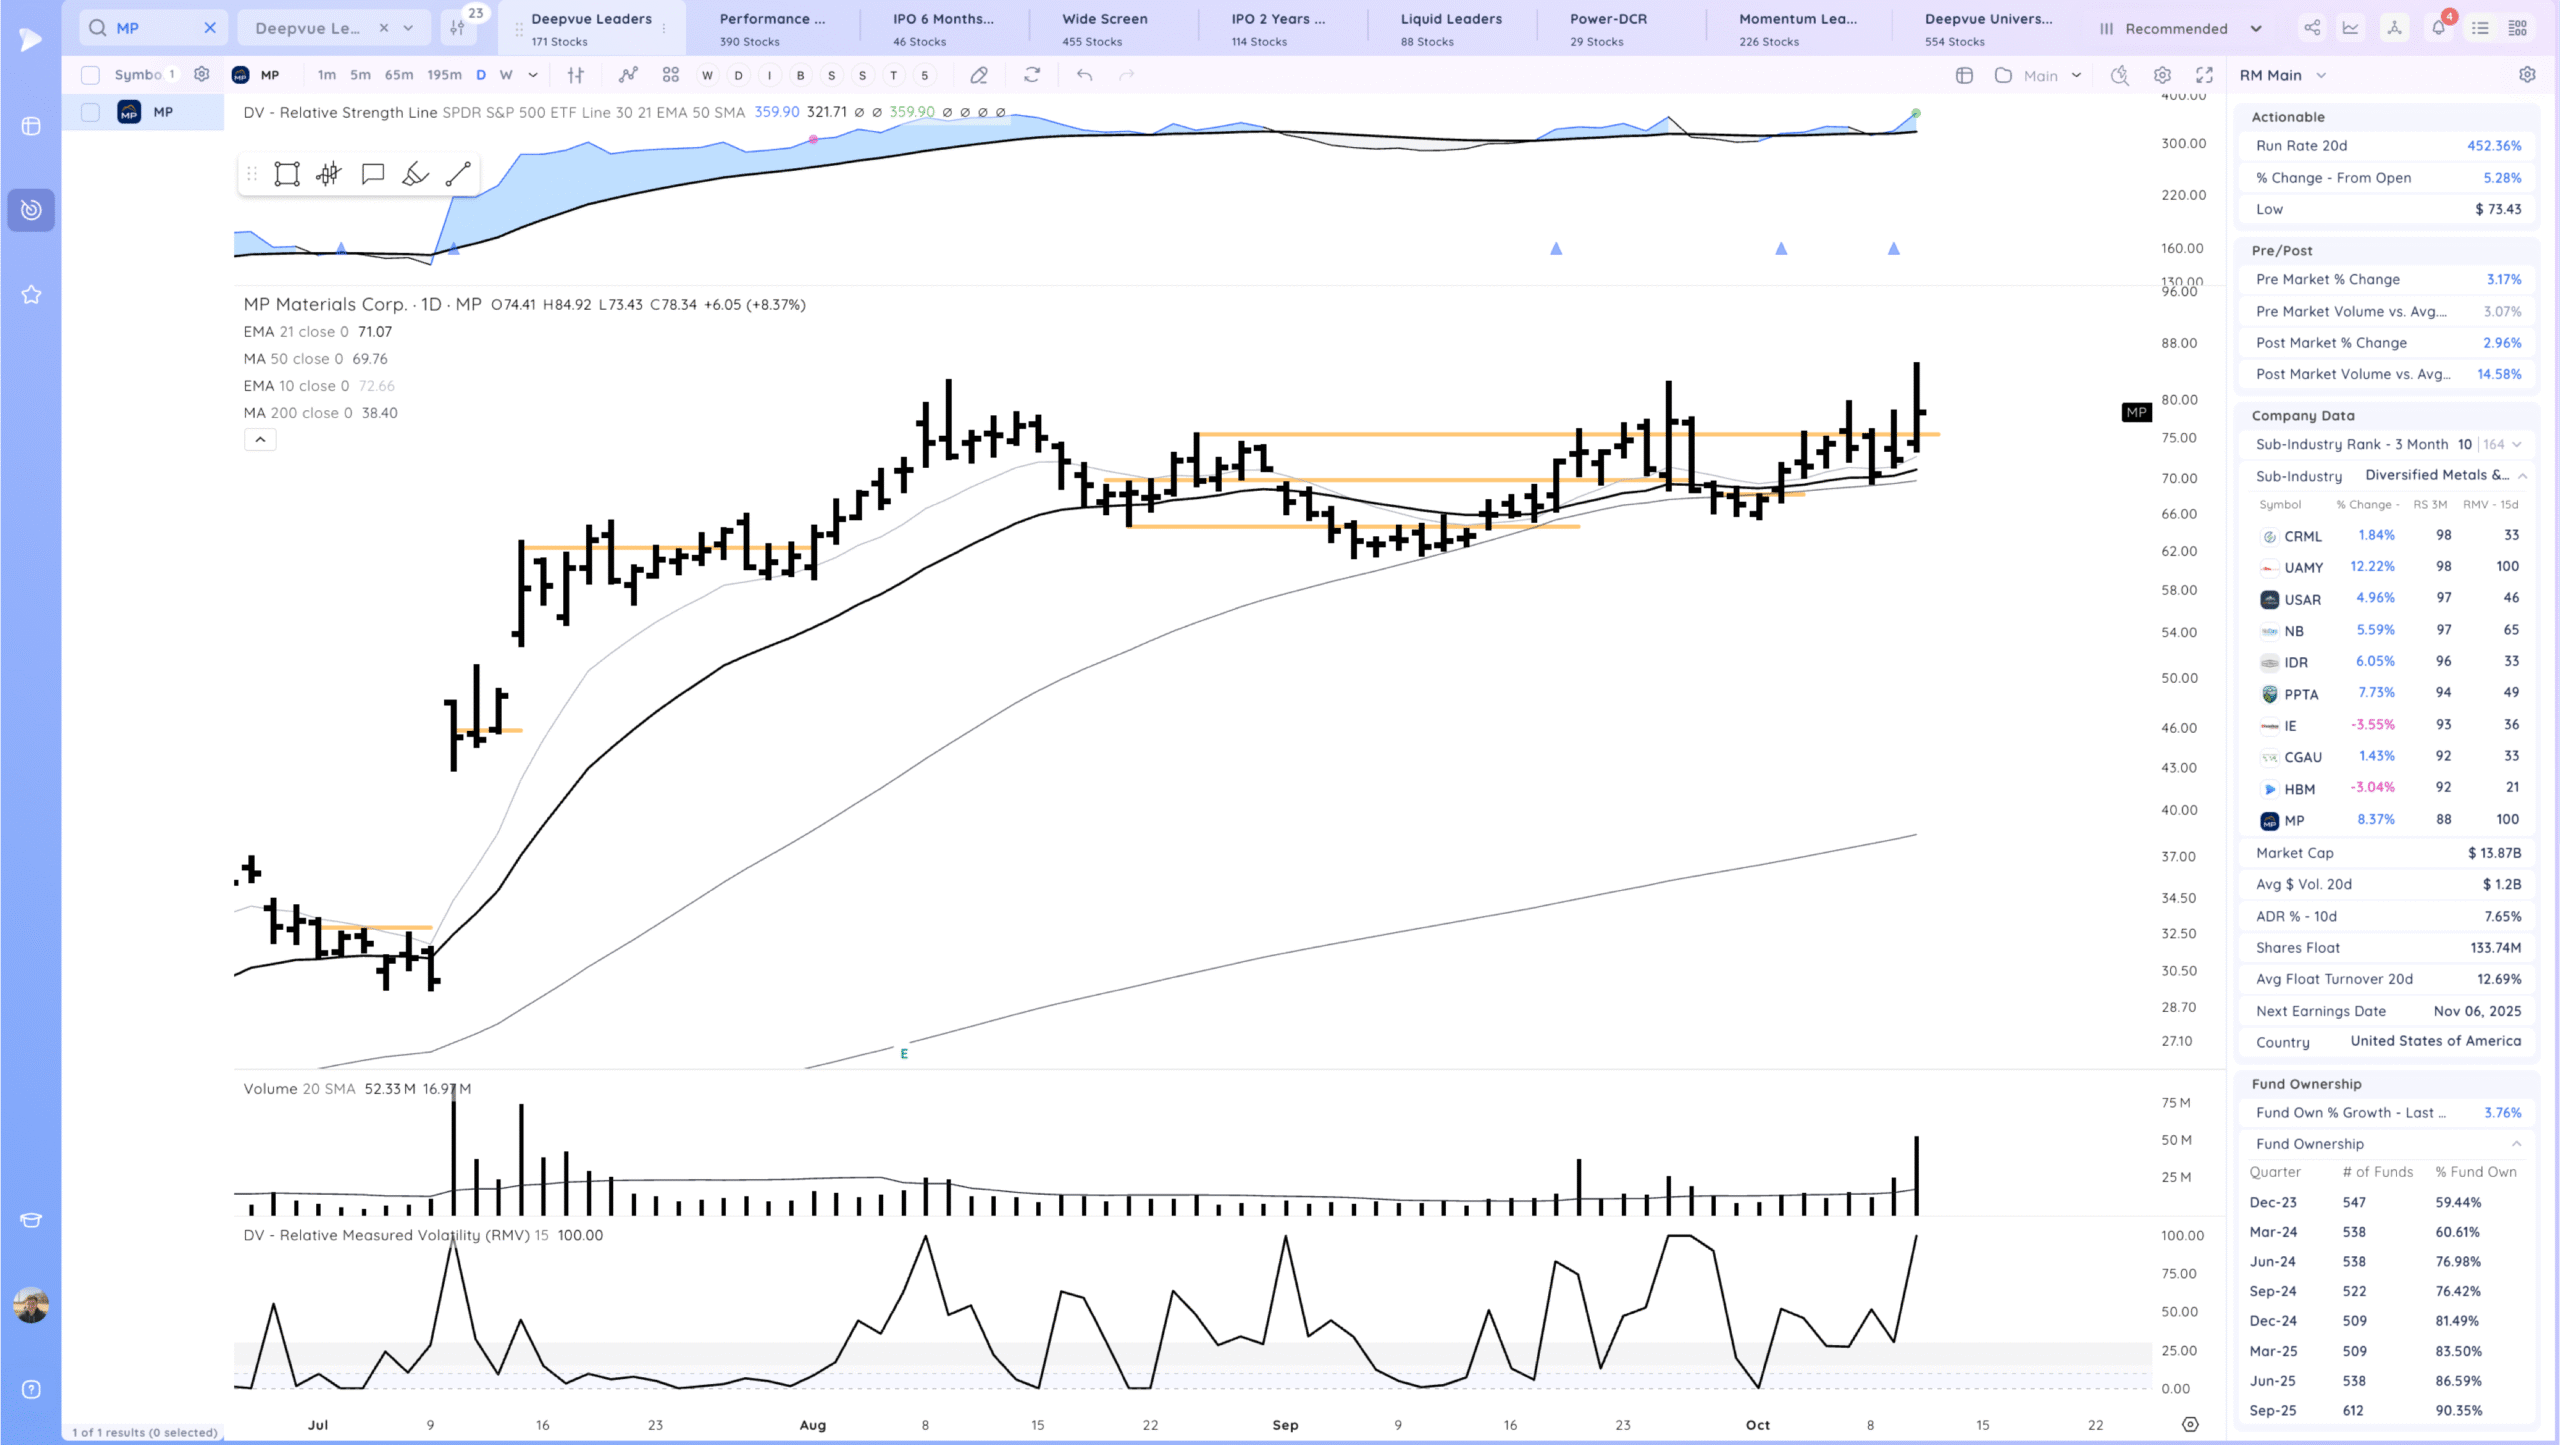Open the RM Main panel dropdown

point(2321,75)
